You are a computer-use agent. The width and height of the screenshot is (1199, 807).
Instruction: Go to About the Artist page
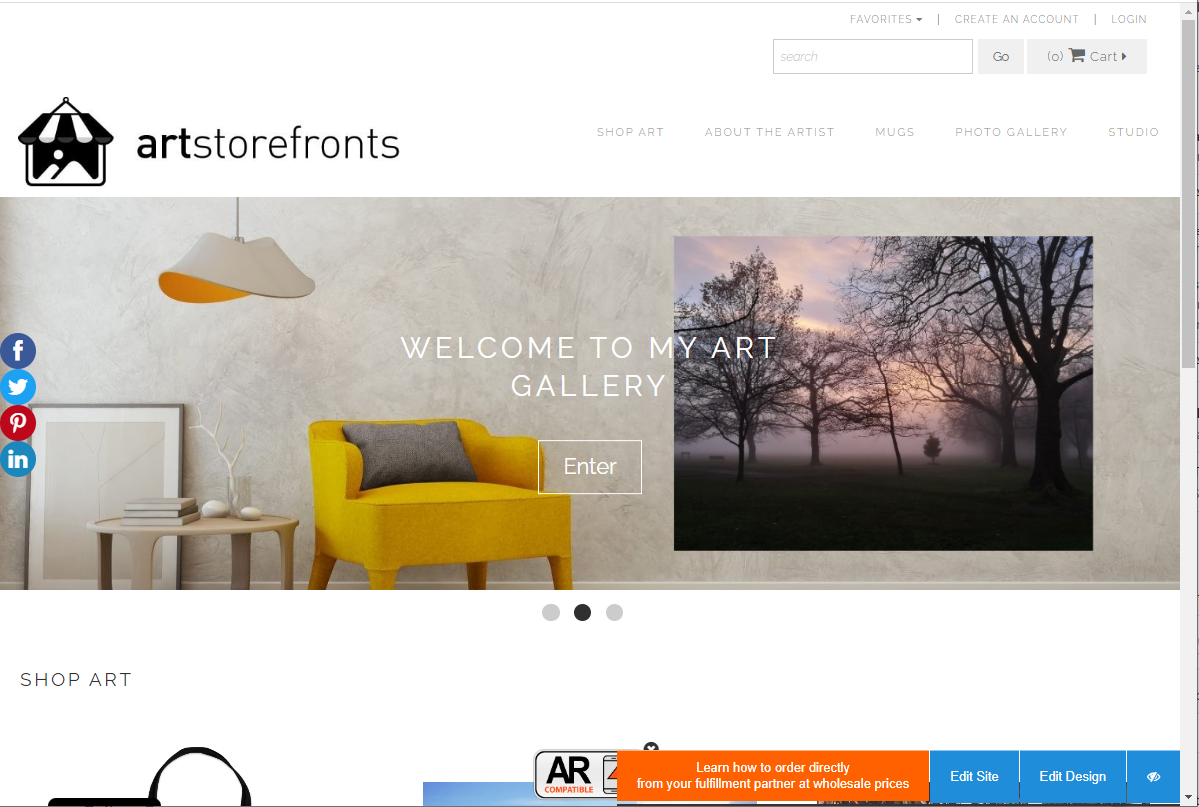point(769,132)
